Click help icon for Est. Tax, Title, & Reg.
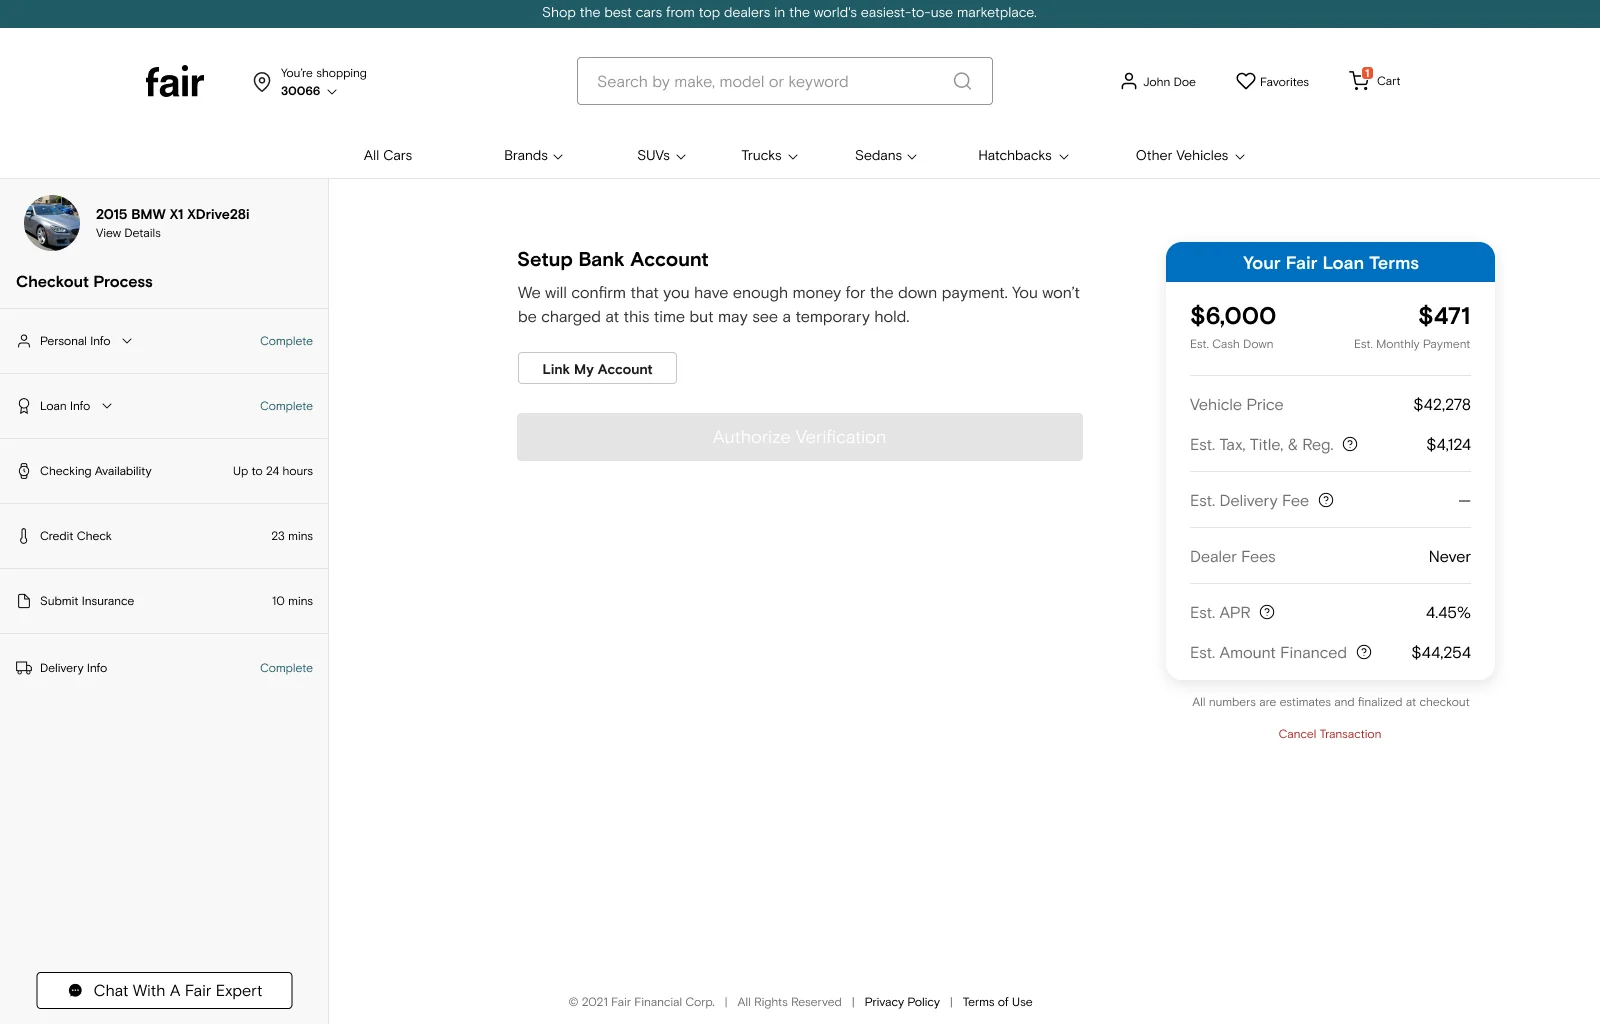Screen dimensions: 1600x1024 point(1350,444)
